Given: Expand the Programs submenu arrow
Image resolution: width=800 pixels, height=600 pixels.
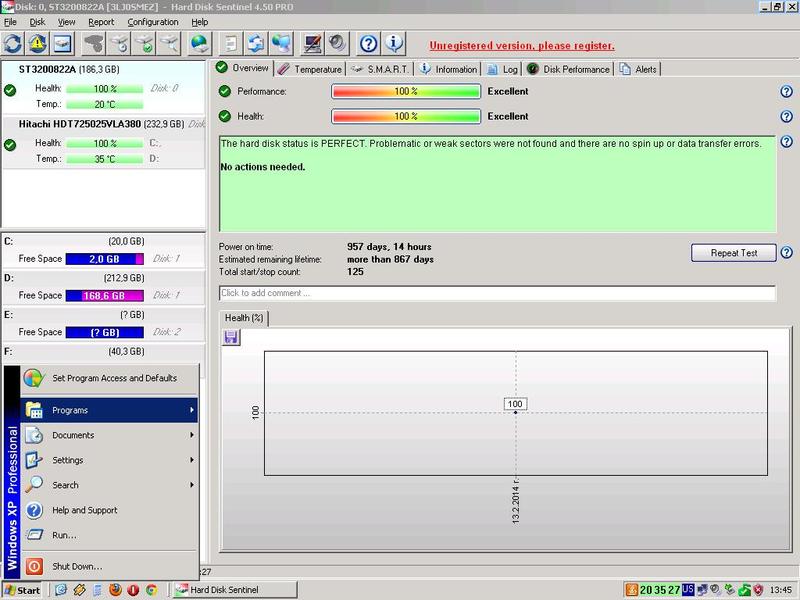Looking at the screenshot, I should (x=192, y=410).
